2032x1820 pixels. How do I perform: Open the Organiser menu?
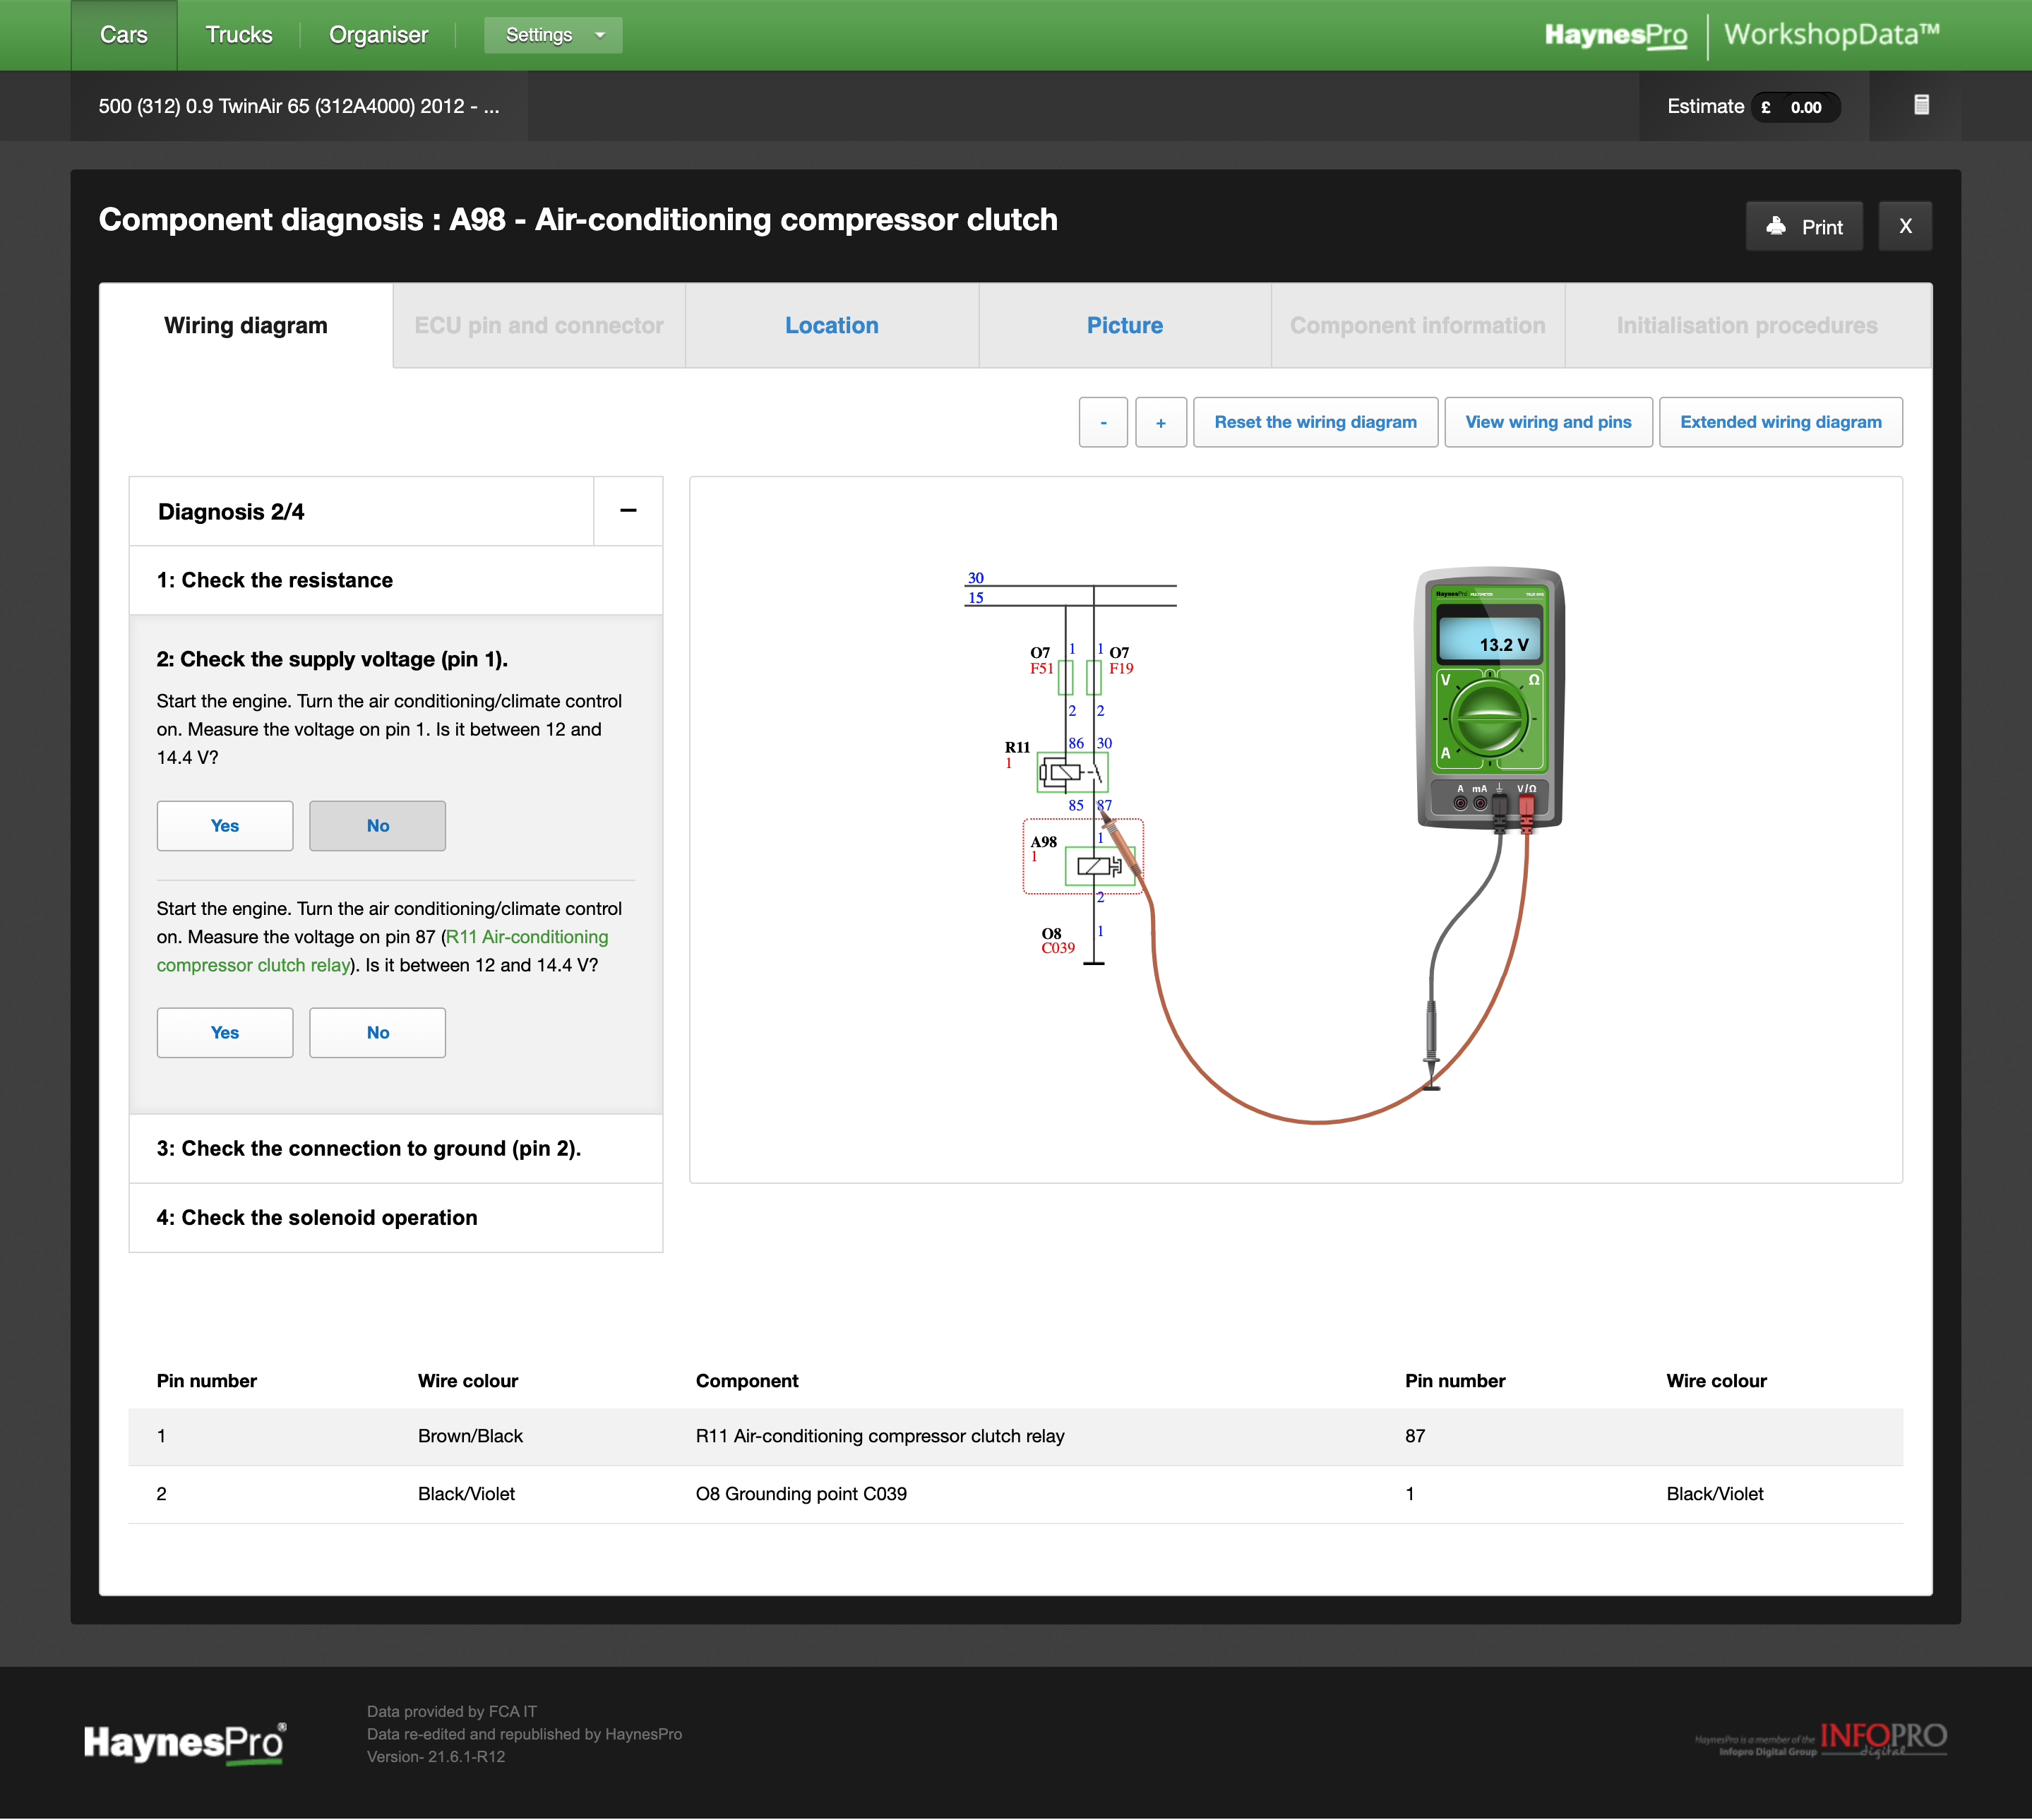[x=378, y=35]
